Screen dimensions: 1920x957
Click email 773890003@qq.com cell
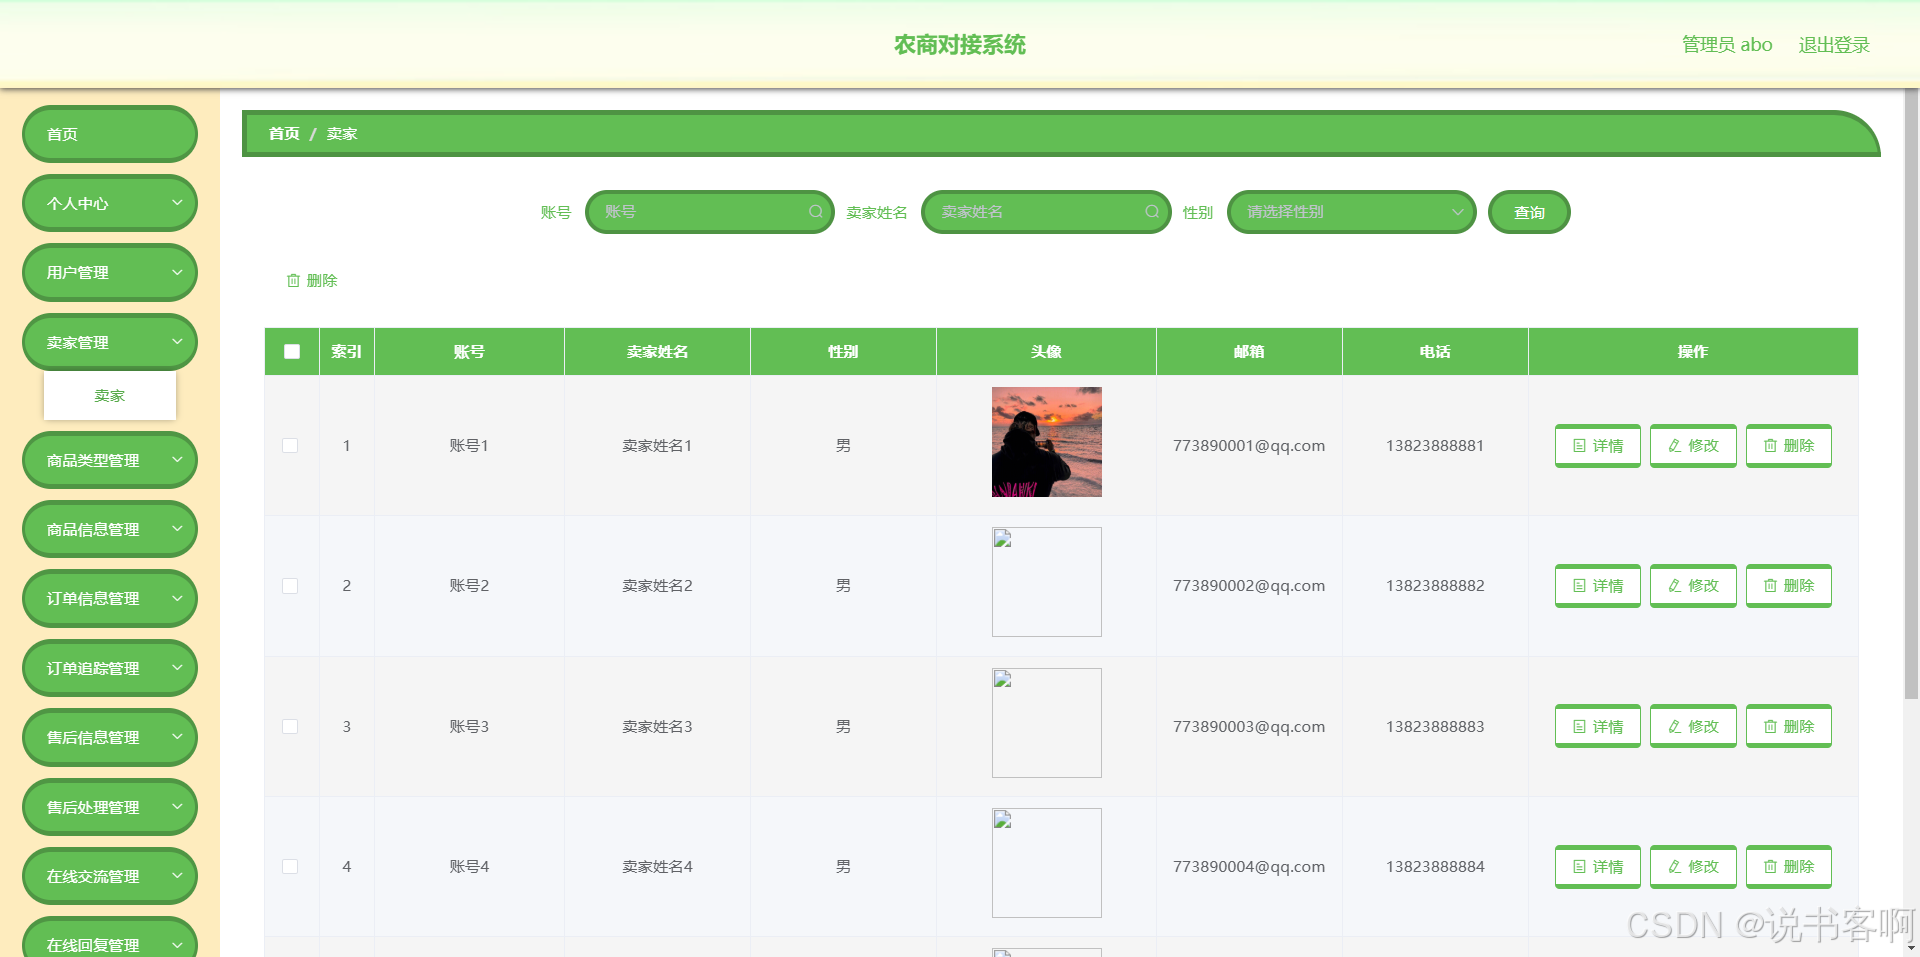[1249, 727]
